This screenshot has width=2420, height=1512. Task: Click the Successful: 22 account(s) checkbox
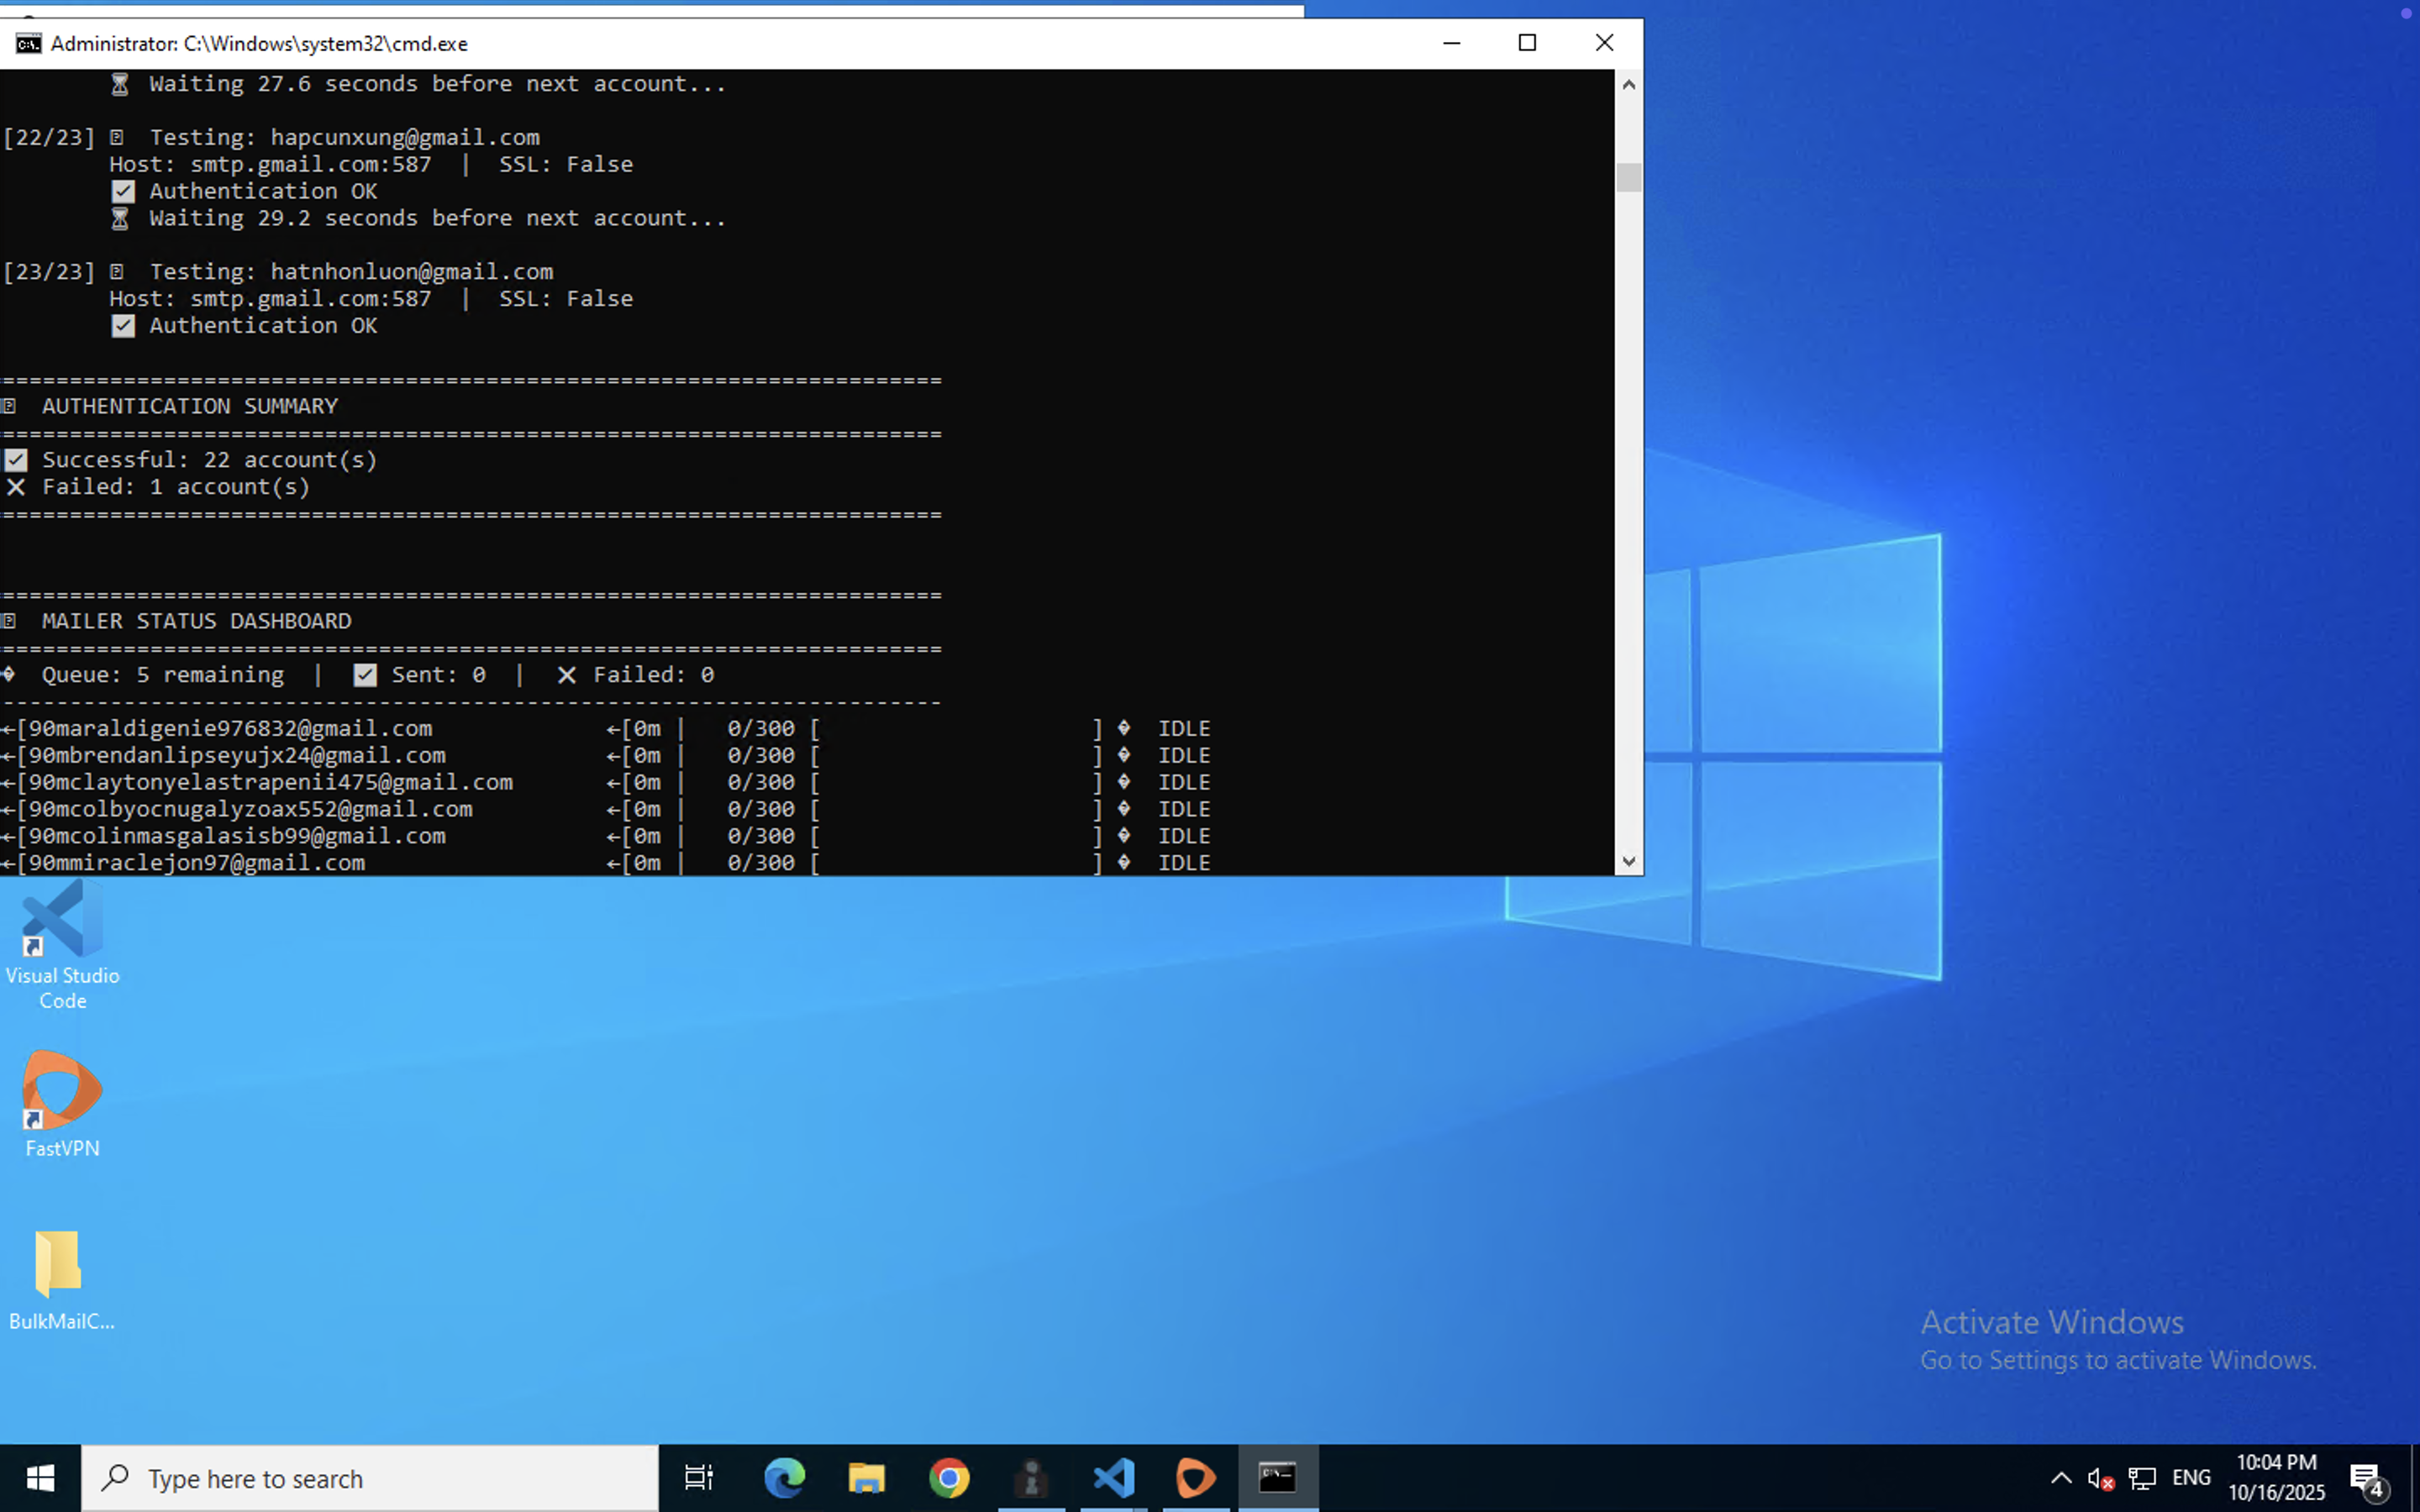pos(16,459)
